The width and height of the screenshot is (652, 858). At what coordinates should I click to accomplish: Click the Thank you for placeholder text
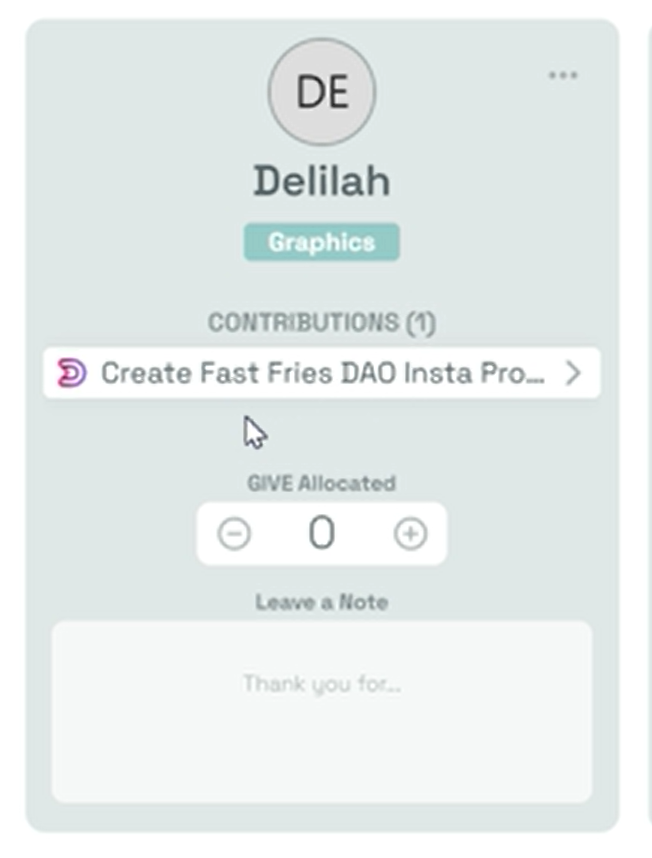click(322, 685)
